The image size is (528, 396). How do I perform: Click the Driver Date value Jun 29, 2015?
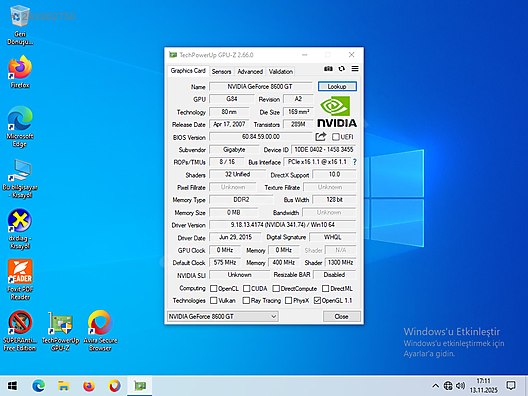tap(235, 237)
